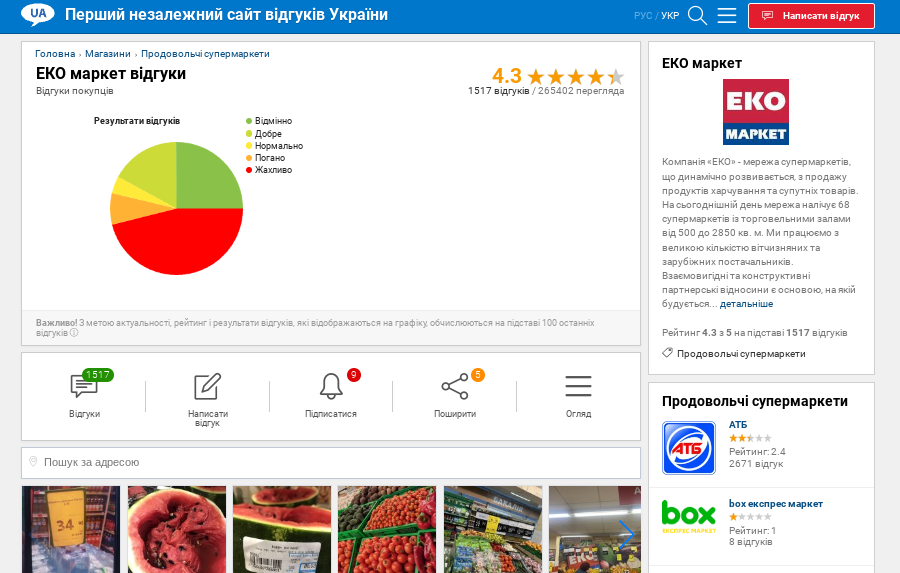900x573 pixels.
Task: Open the hamburger menu in the header
Action: [727, 16]
